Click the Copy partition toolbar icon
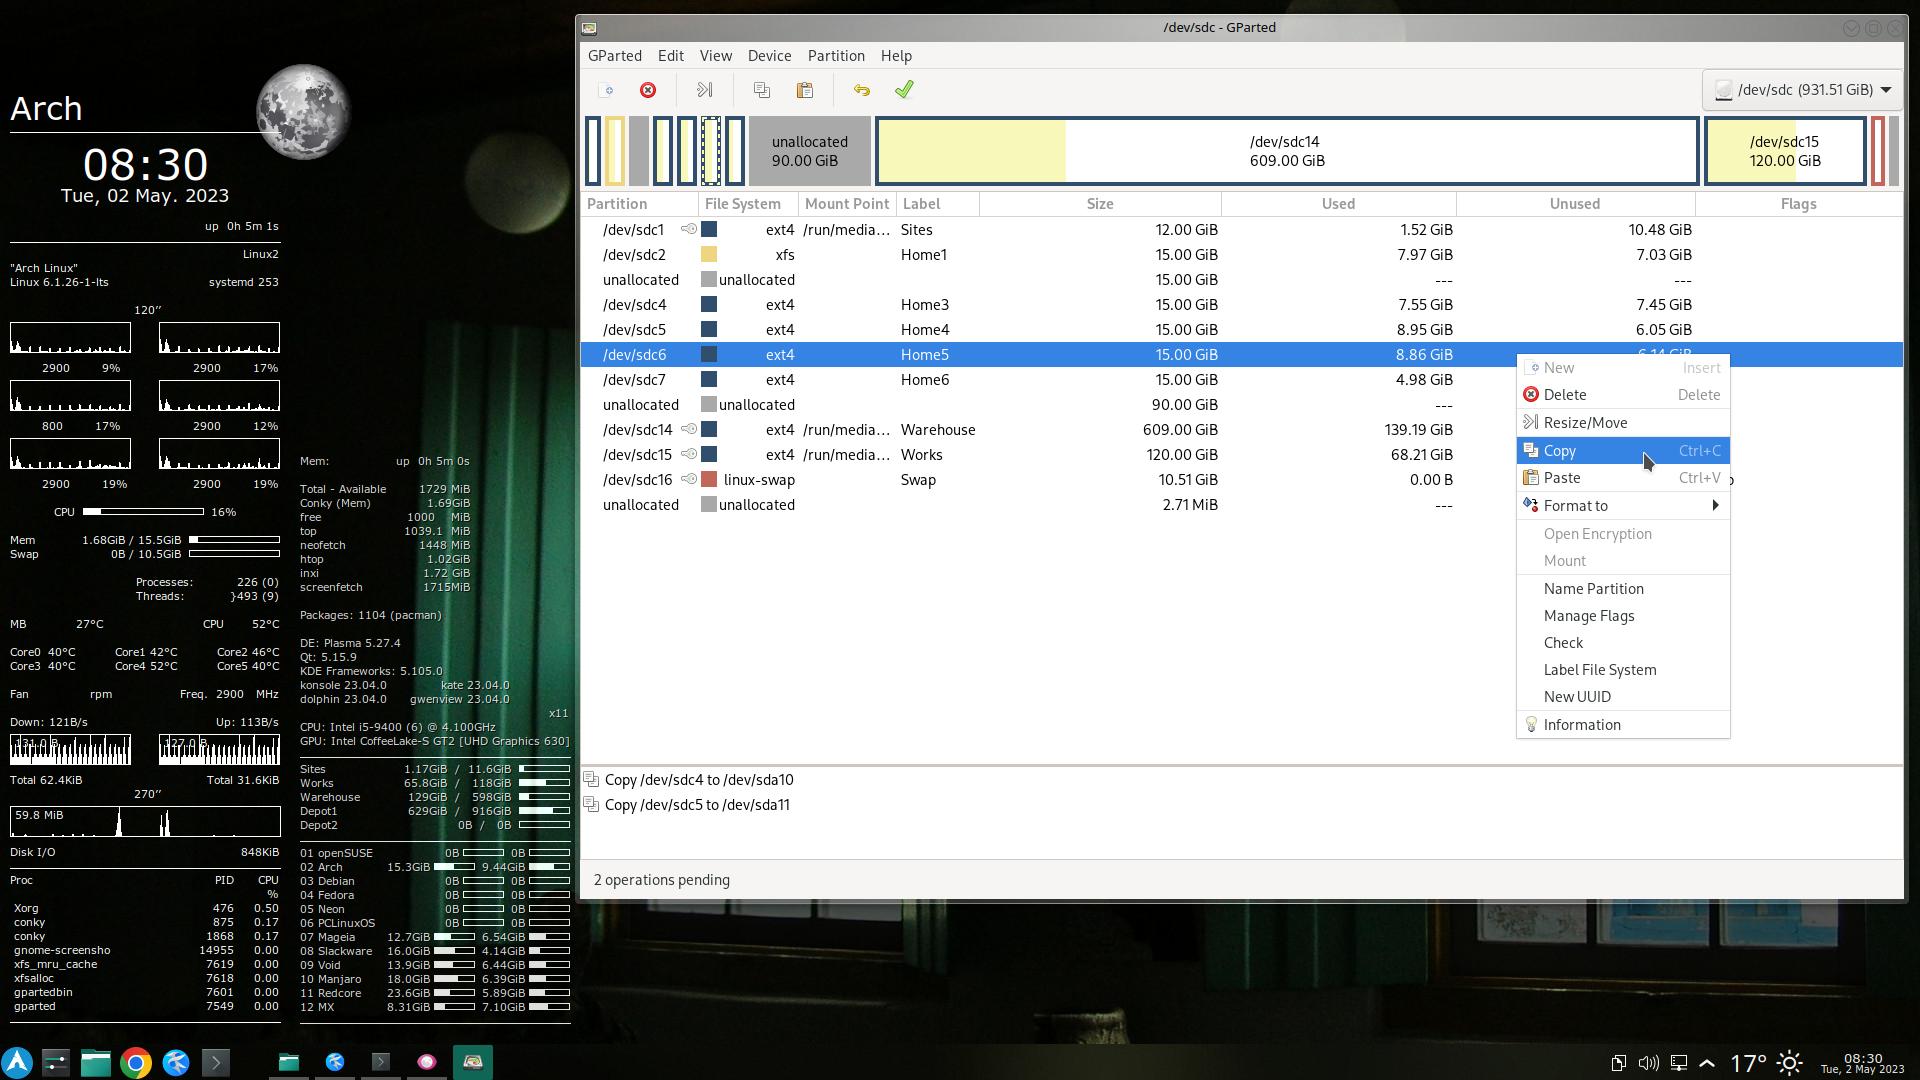 click(762, 90)
